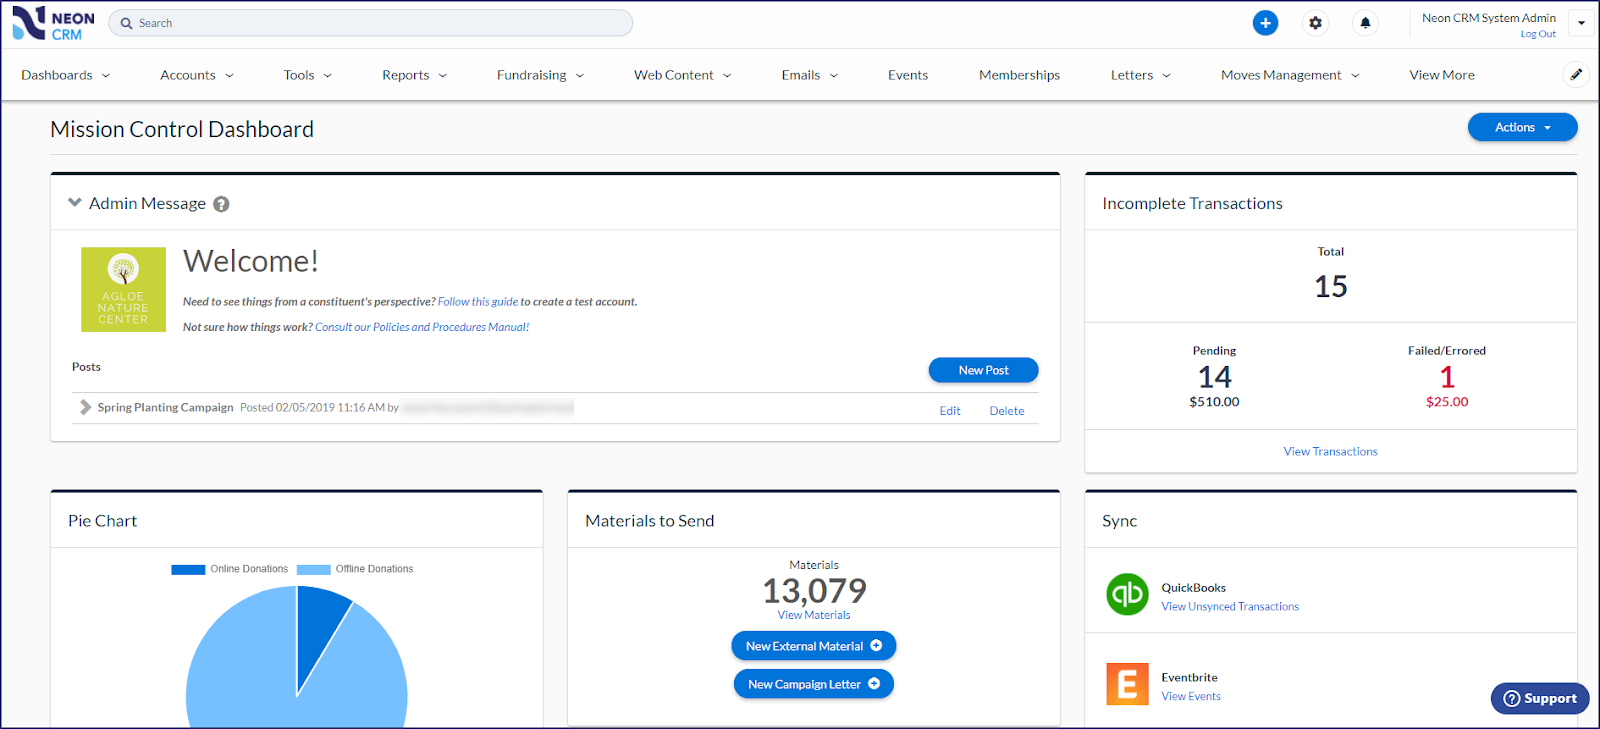Click New Campaign Letter button

pyautogui.click(x=813, y=684)
